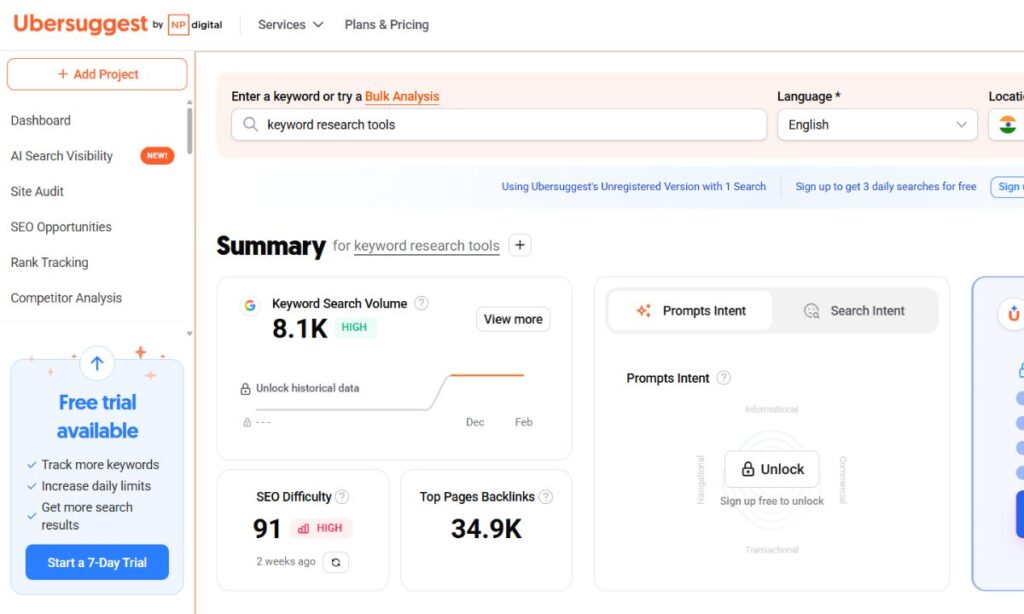Open the Plans & Pricing page
1024x614 pixels.
(x=386, y=24)
